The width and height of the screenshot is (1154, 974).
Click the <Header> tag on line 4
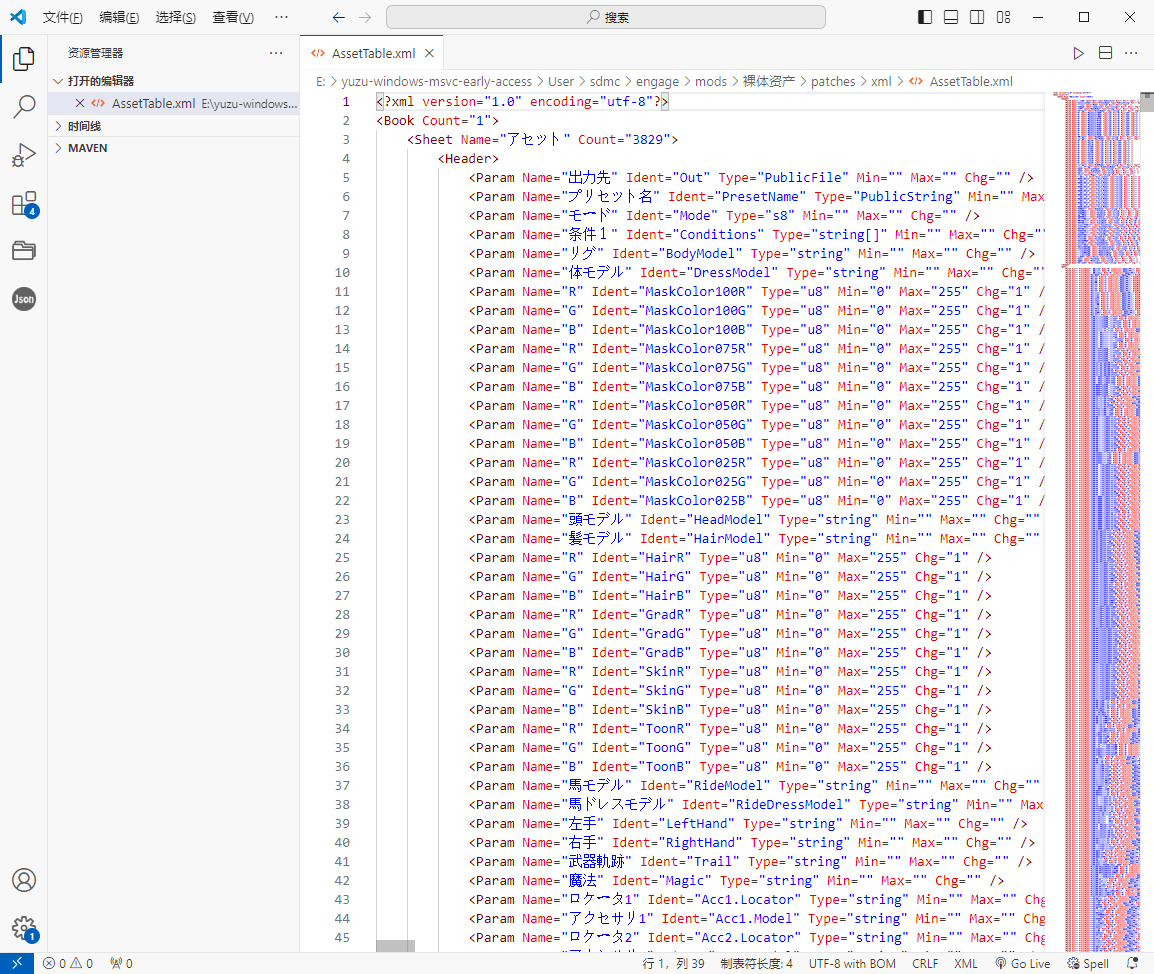(x=468, y=158)
